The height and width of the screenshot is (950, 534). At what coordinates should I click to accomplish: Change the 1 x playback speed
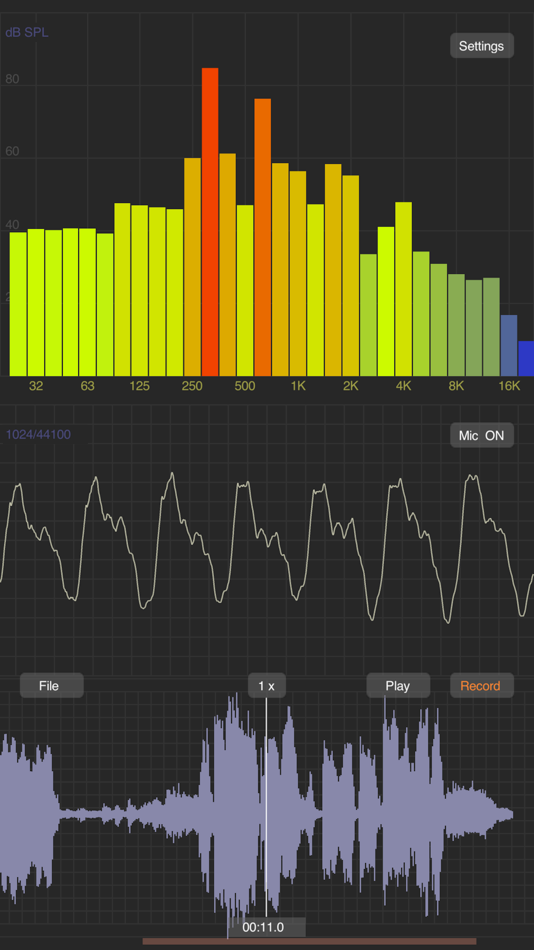pyautogui.click(x=267, y=685)
